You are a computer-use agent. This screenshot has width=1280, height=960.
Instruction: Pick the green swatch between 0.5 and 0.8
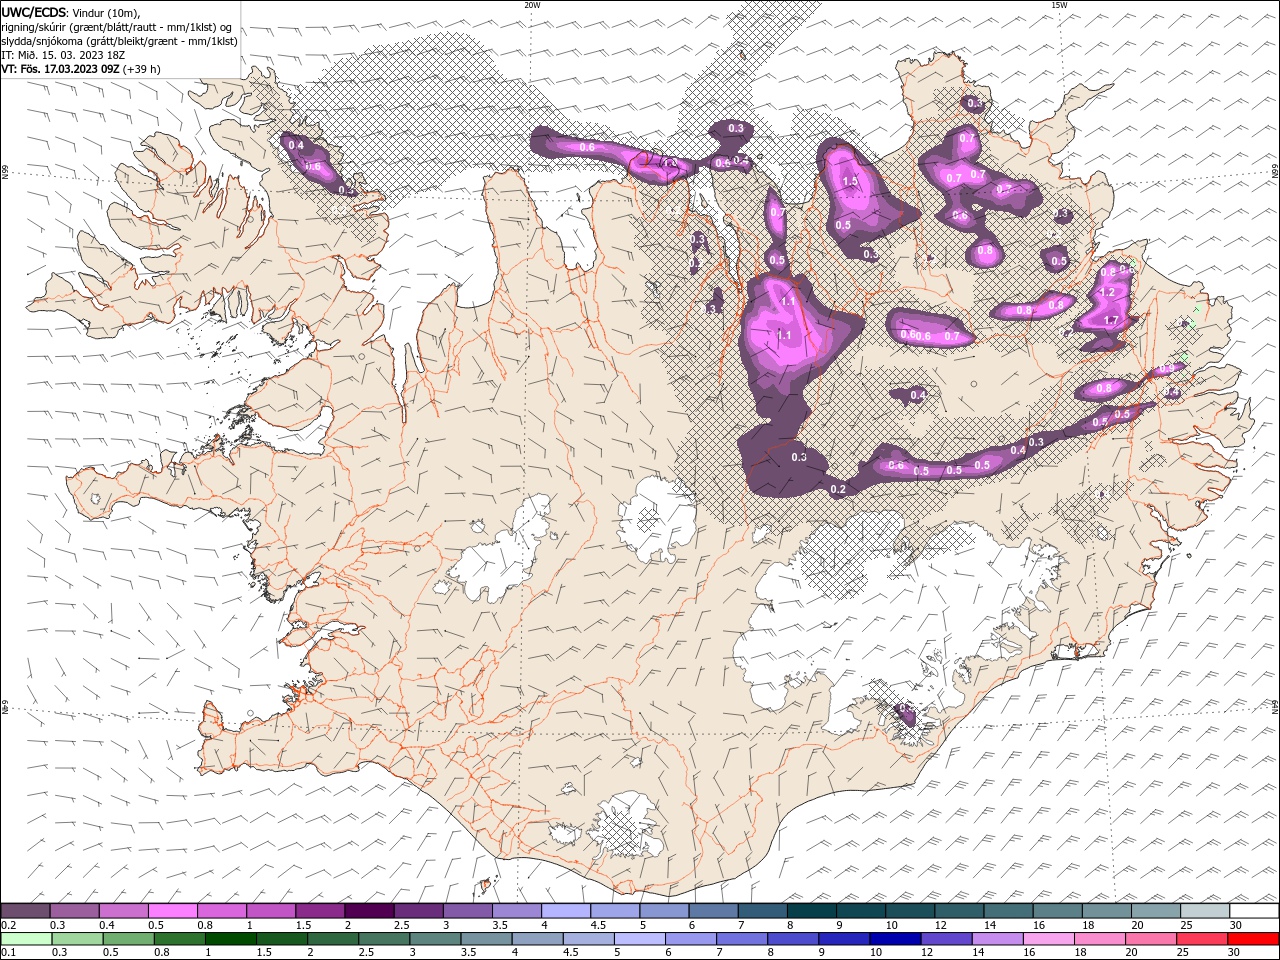[129, 938]
